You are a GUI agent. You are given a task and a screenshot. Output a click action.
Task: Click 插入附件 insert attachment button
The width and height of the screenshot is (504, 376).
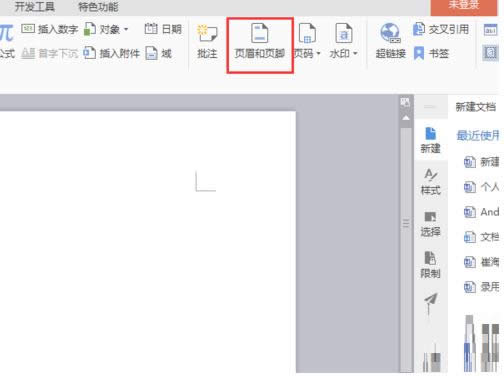click(111, 53)
